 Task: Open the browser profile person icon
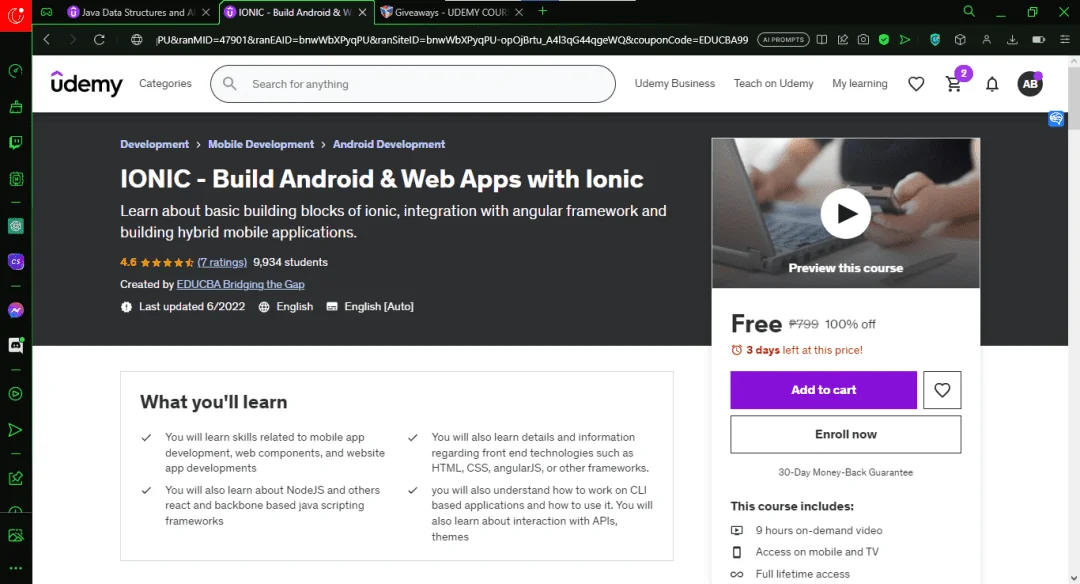pos(986,40)
